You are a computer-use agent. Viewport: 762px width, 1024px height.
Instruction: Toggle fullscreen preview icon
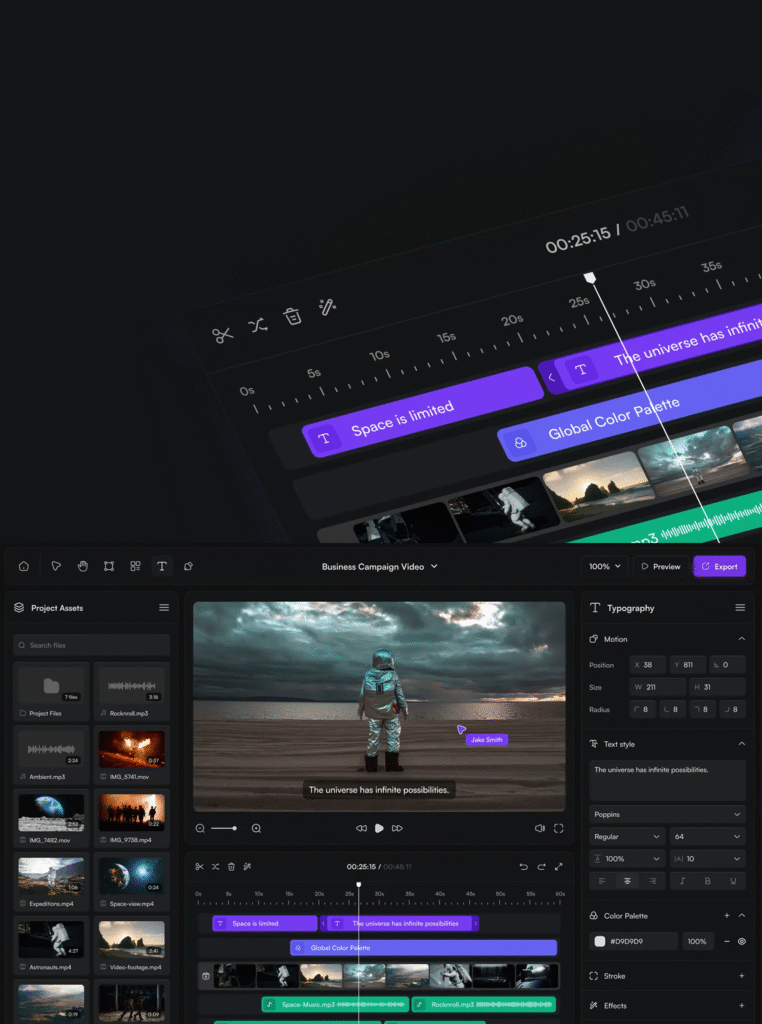[x=558, y=828]
